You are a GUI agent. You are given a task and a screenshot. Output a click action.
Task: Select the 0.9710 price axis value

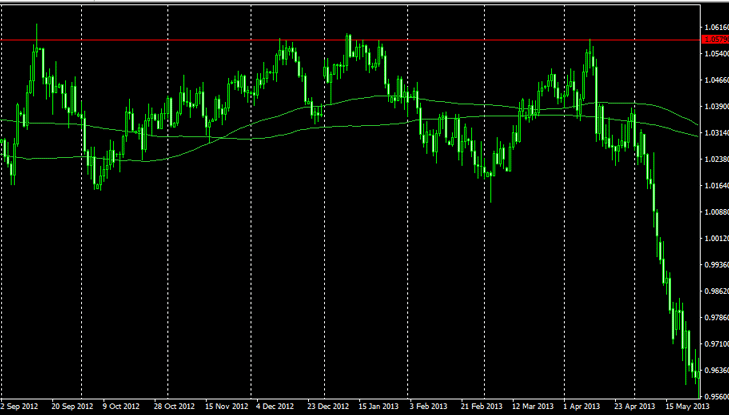click(x=715, y=344)
